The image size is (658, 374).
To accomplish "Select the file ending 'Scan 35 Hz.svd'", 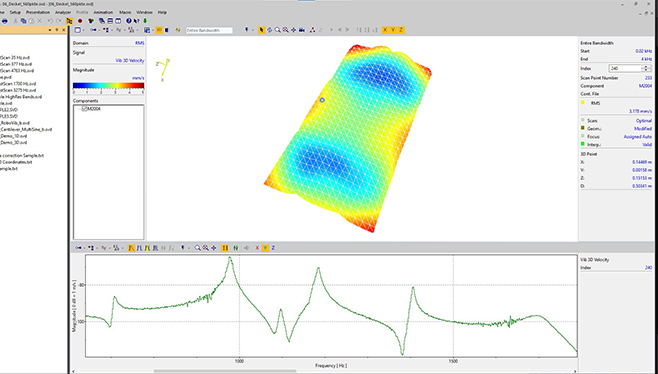I will click(x=15, y=58).
